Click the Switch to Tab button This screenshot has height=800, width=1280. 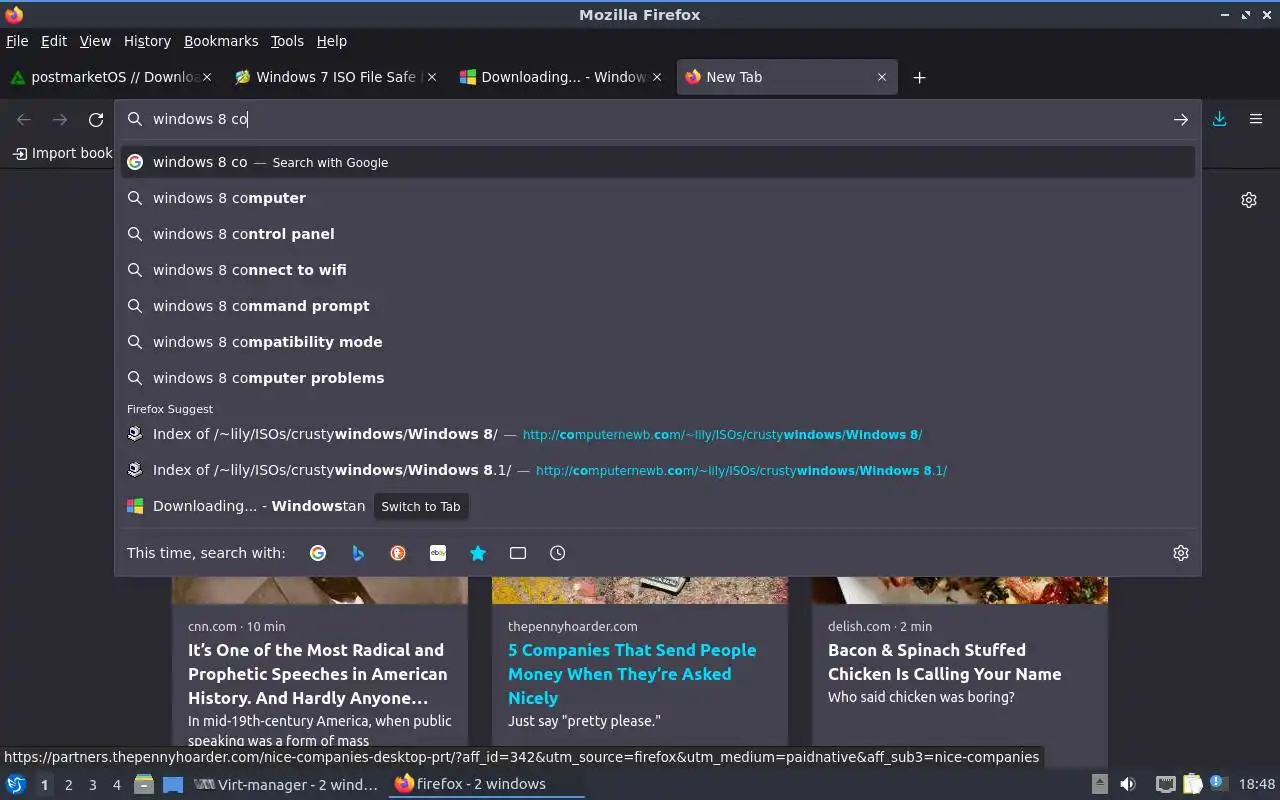(421, 506)
